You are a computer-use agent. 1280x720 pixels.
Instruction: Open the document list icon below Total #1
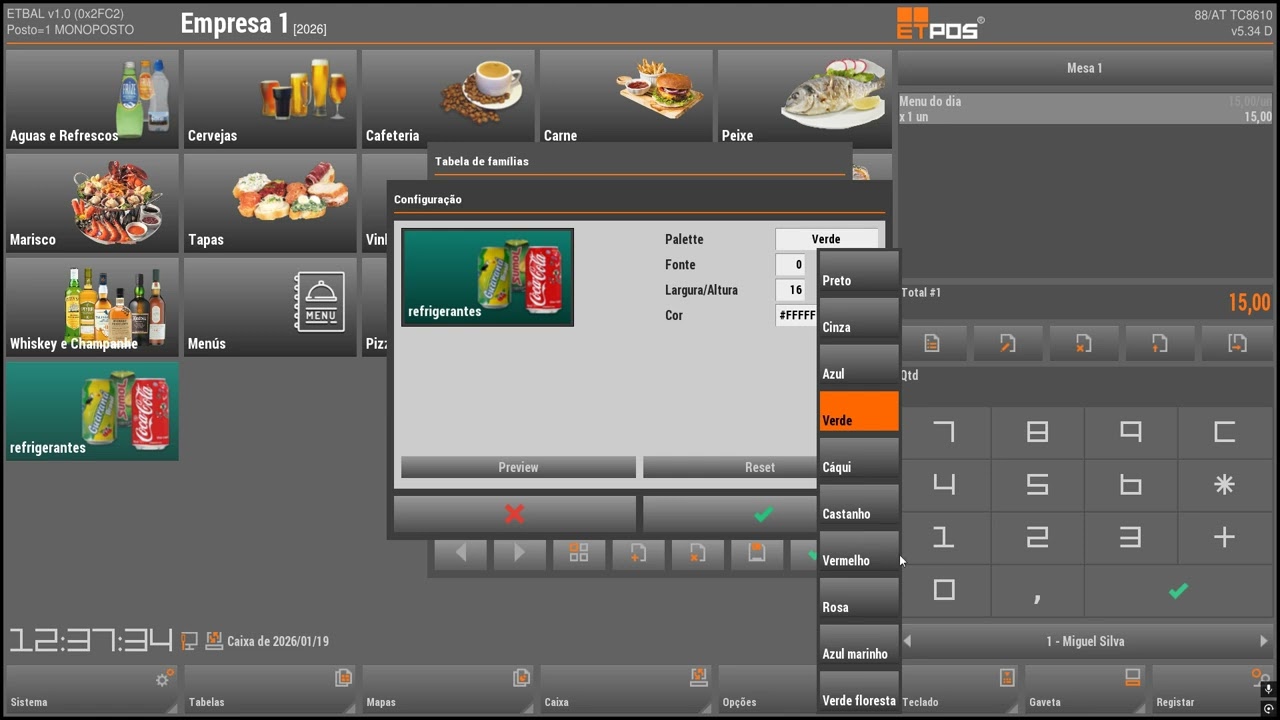(x=932, y=343)
